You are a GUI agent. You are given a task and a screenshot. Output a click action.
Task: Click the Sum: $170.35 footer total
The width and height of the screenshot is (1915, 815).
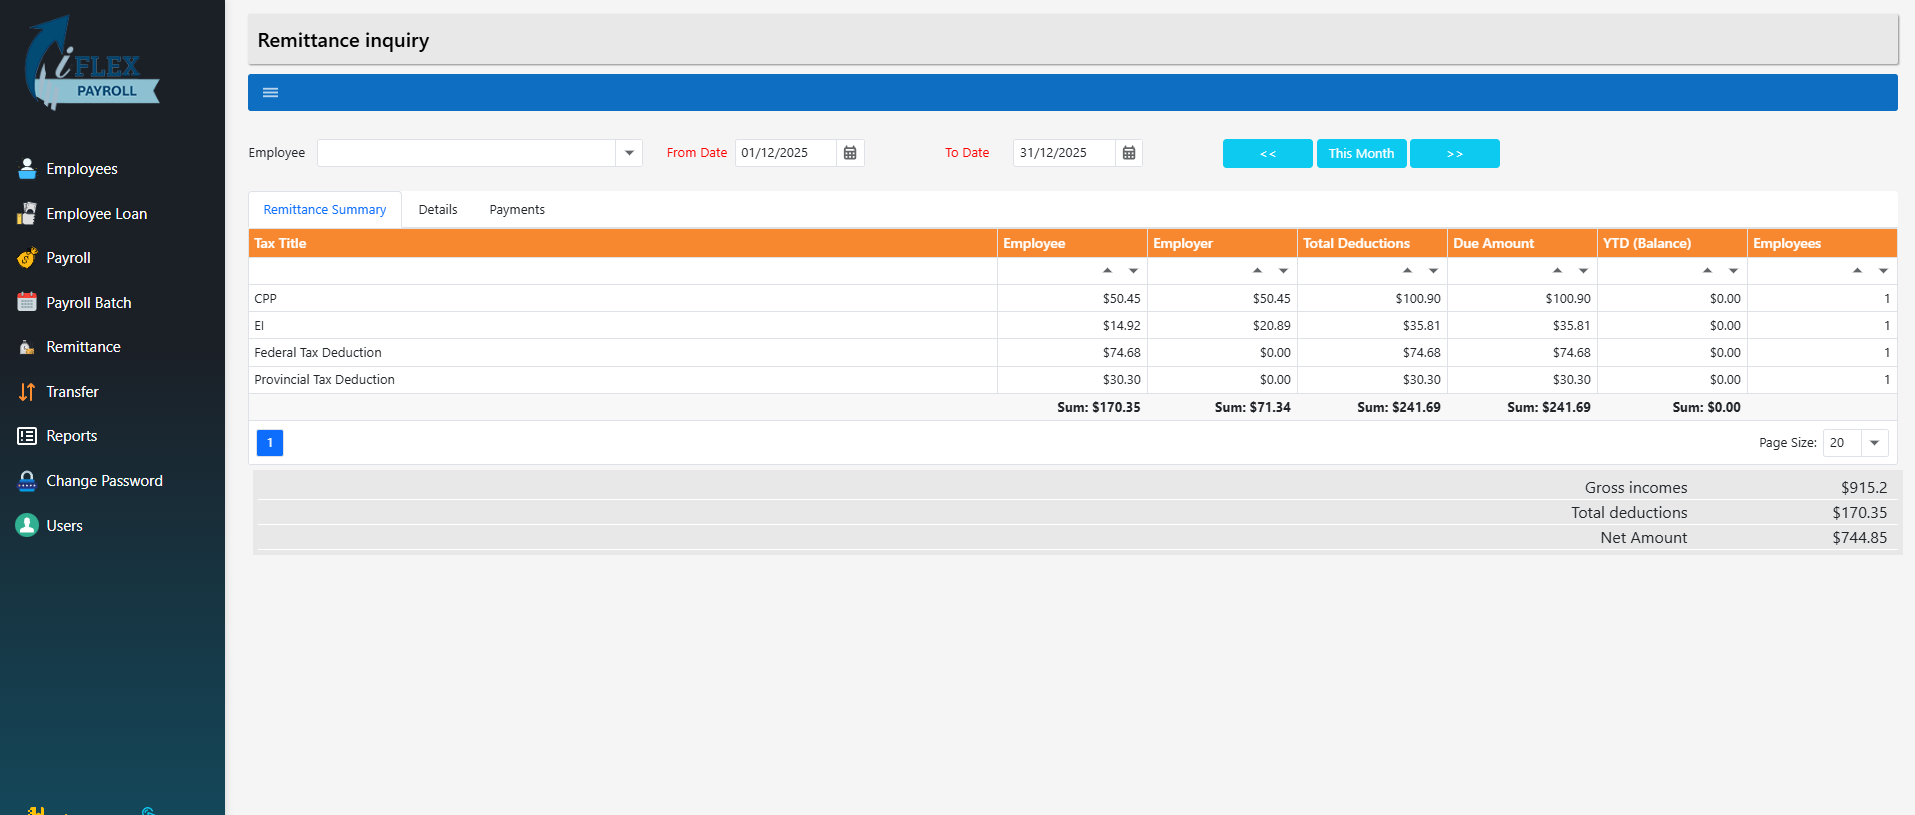tap(1098, 407)
